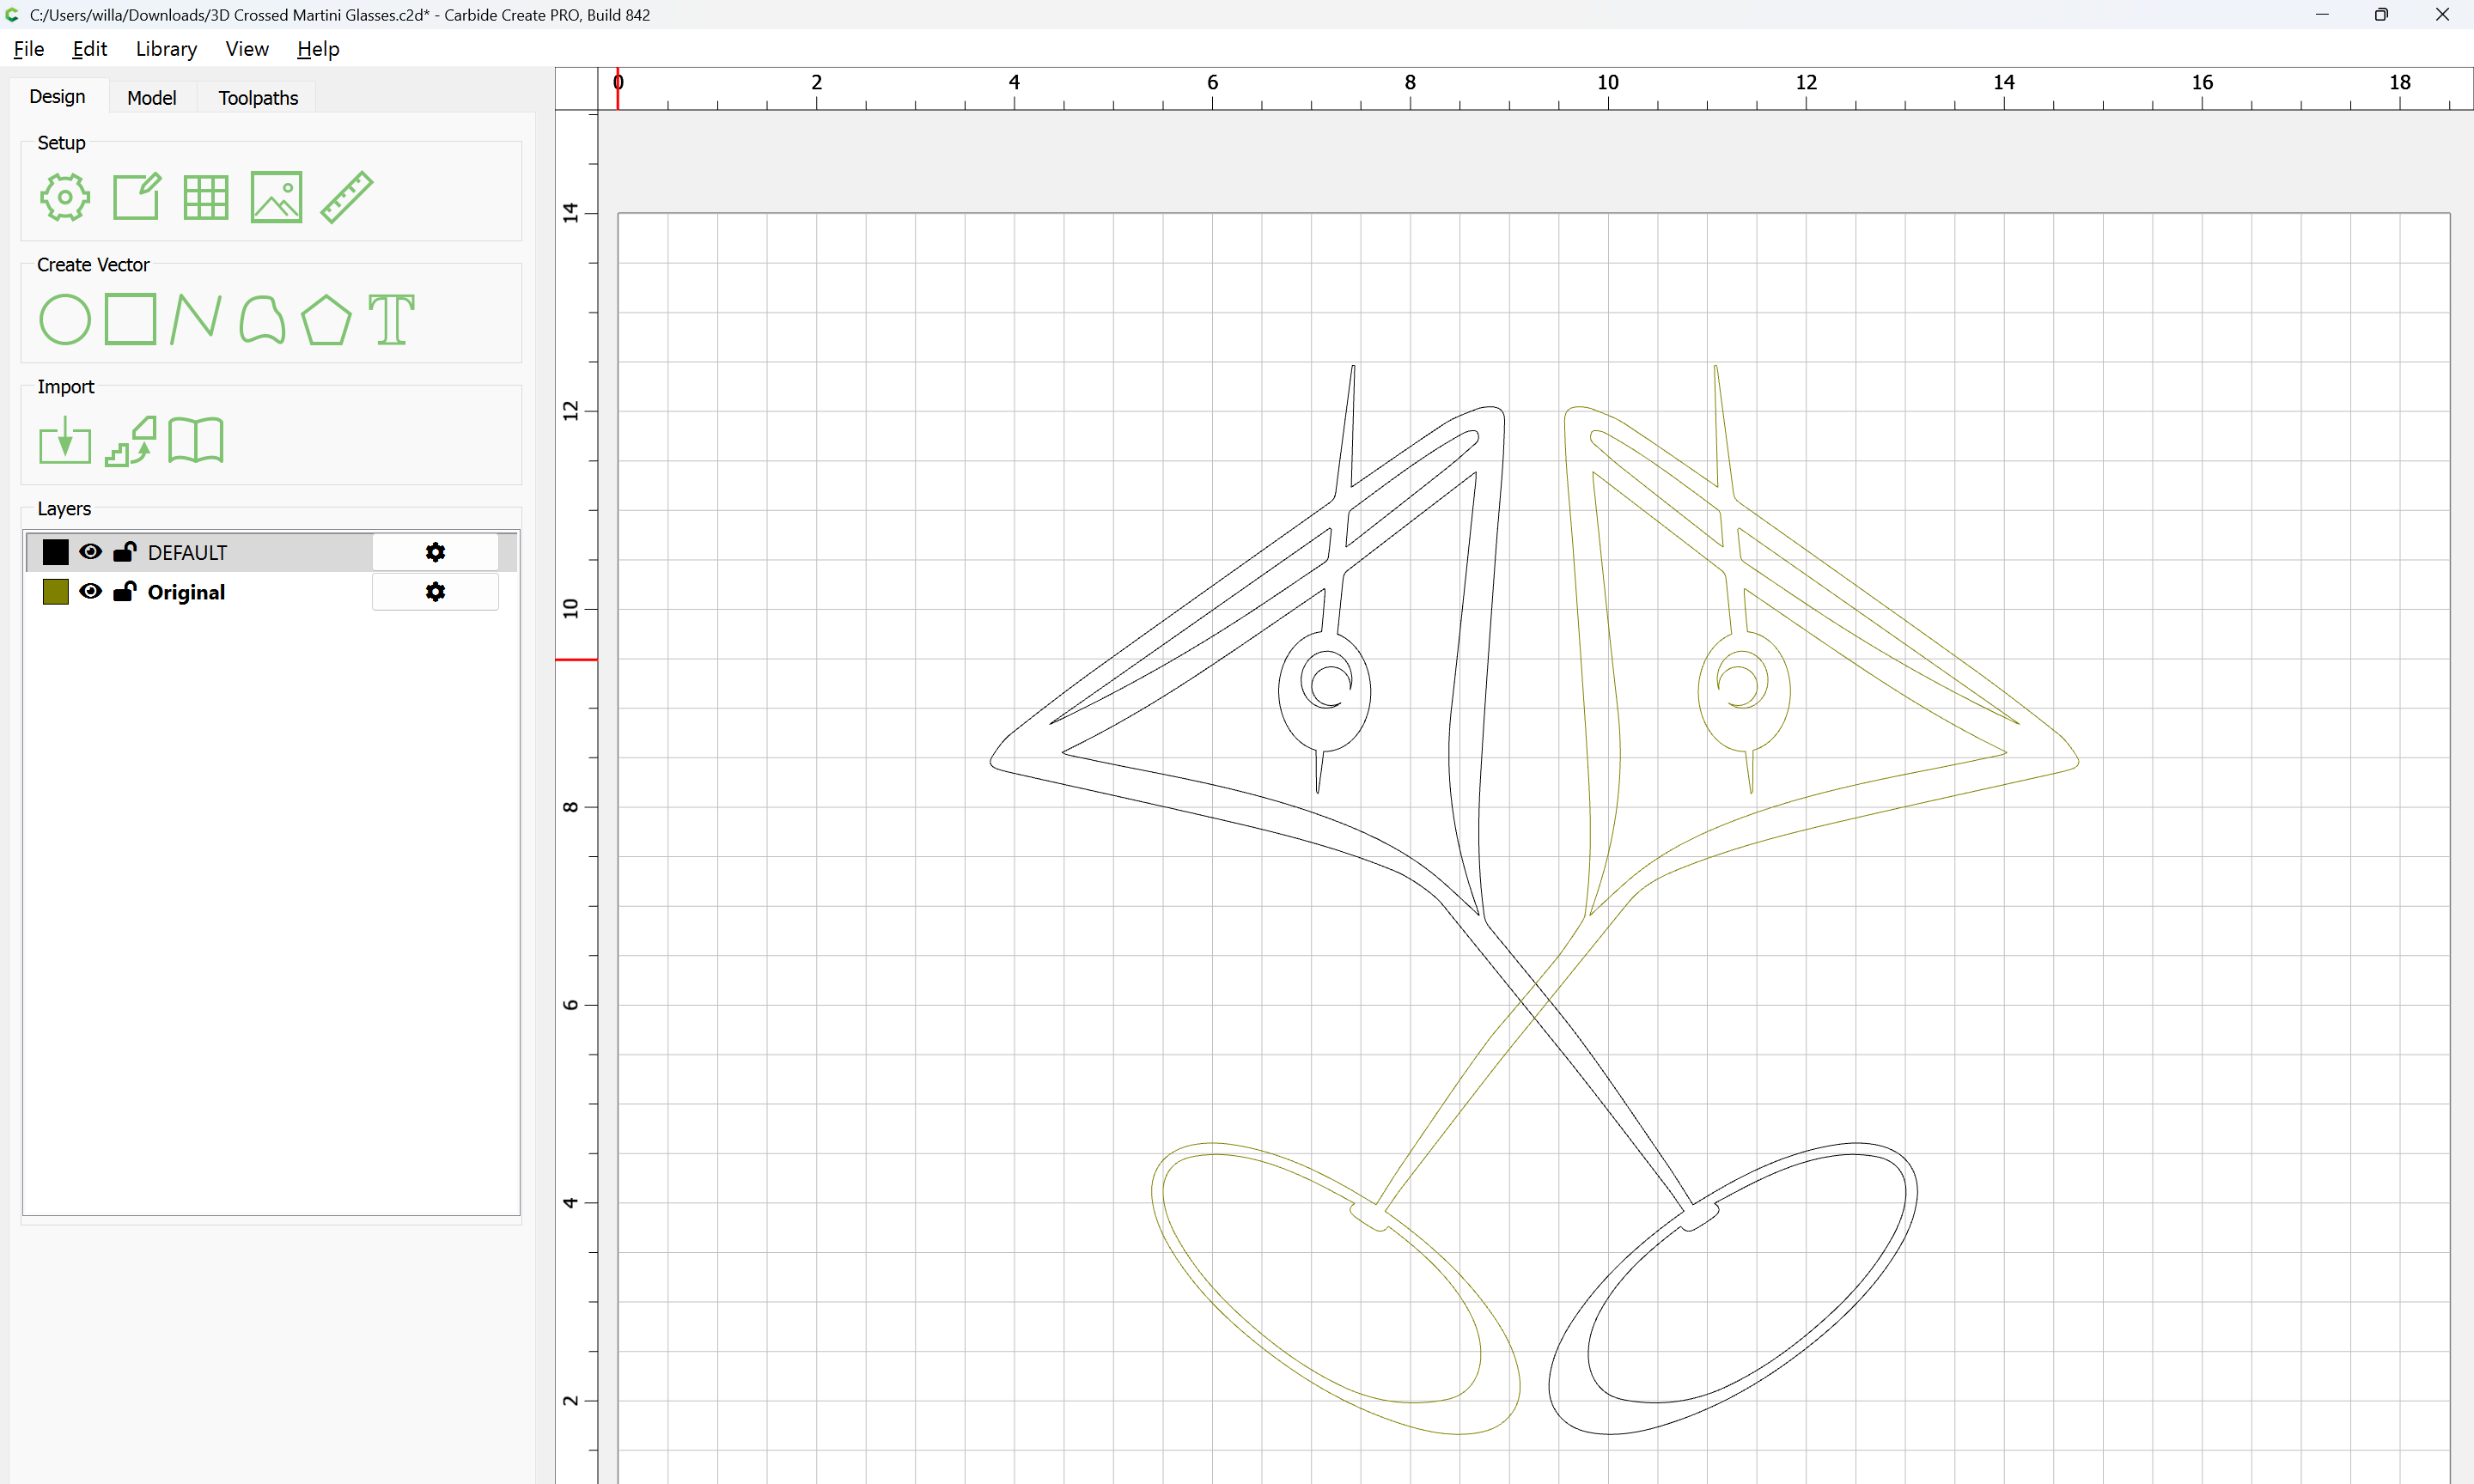Click the Trace image icon
The height and width of the screenshot is (1484, 2474).
pos(131,441)
